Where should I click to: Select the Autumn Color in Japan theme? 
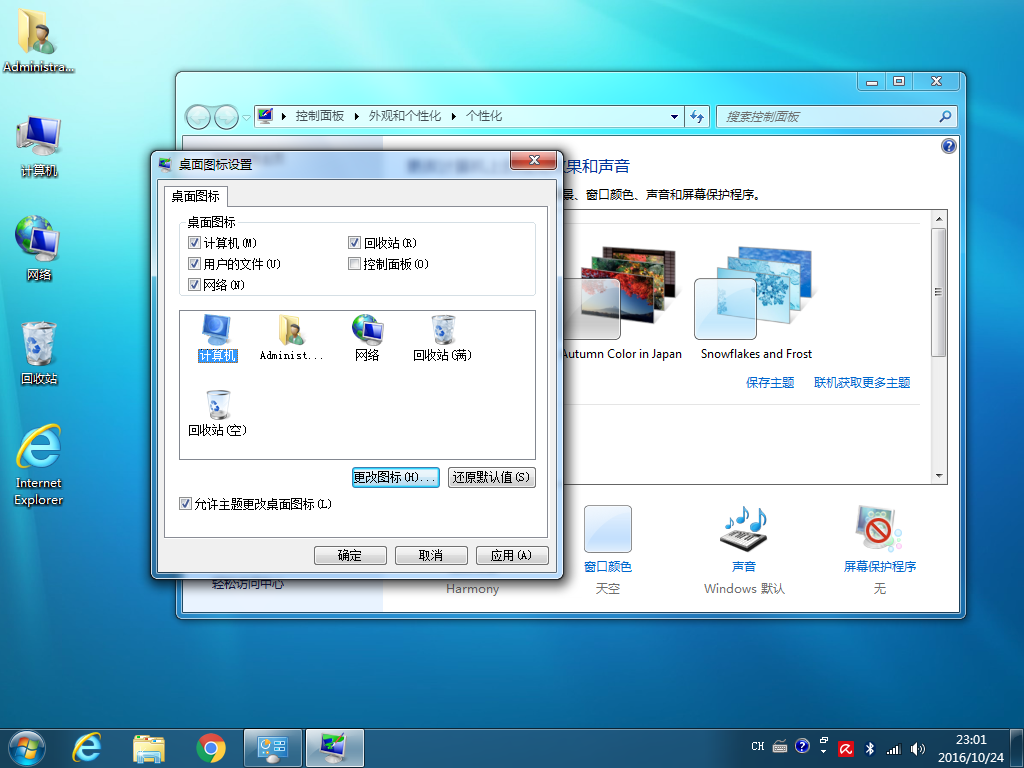click(x=620, y=304)
